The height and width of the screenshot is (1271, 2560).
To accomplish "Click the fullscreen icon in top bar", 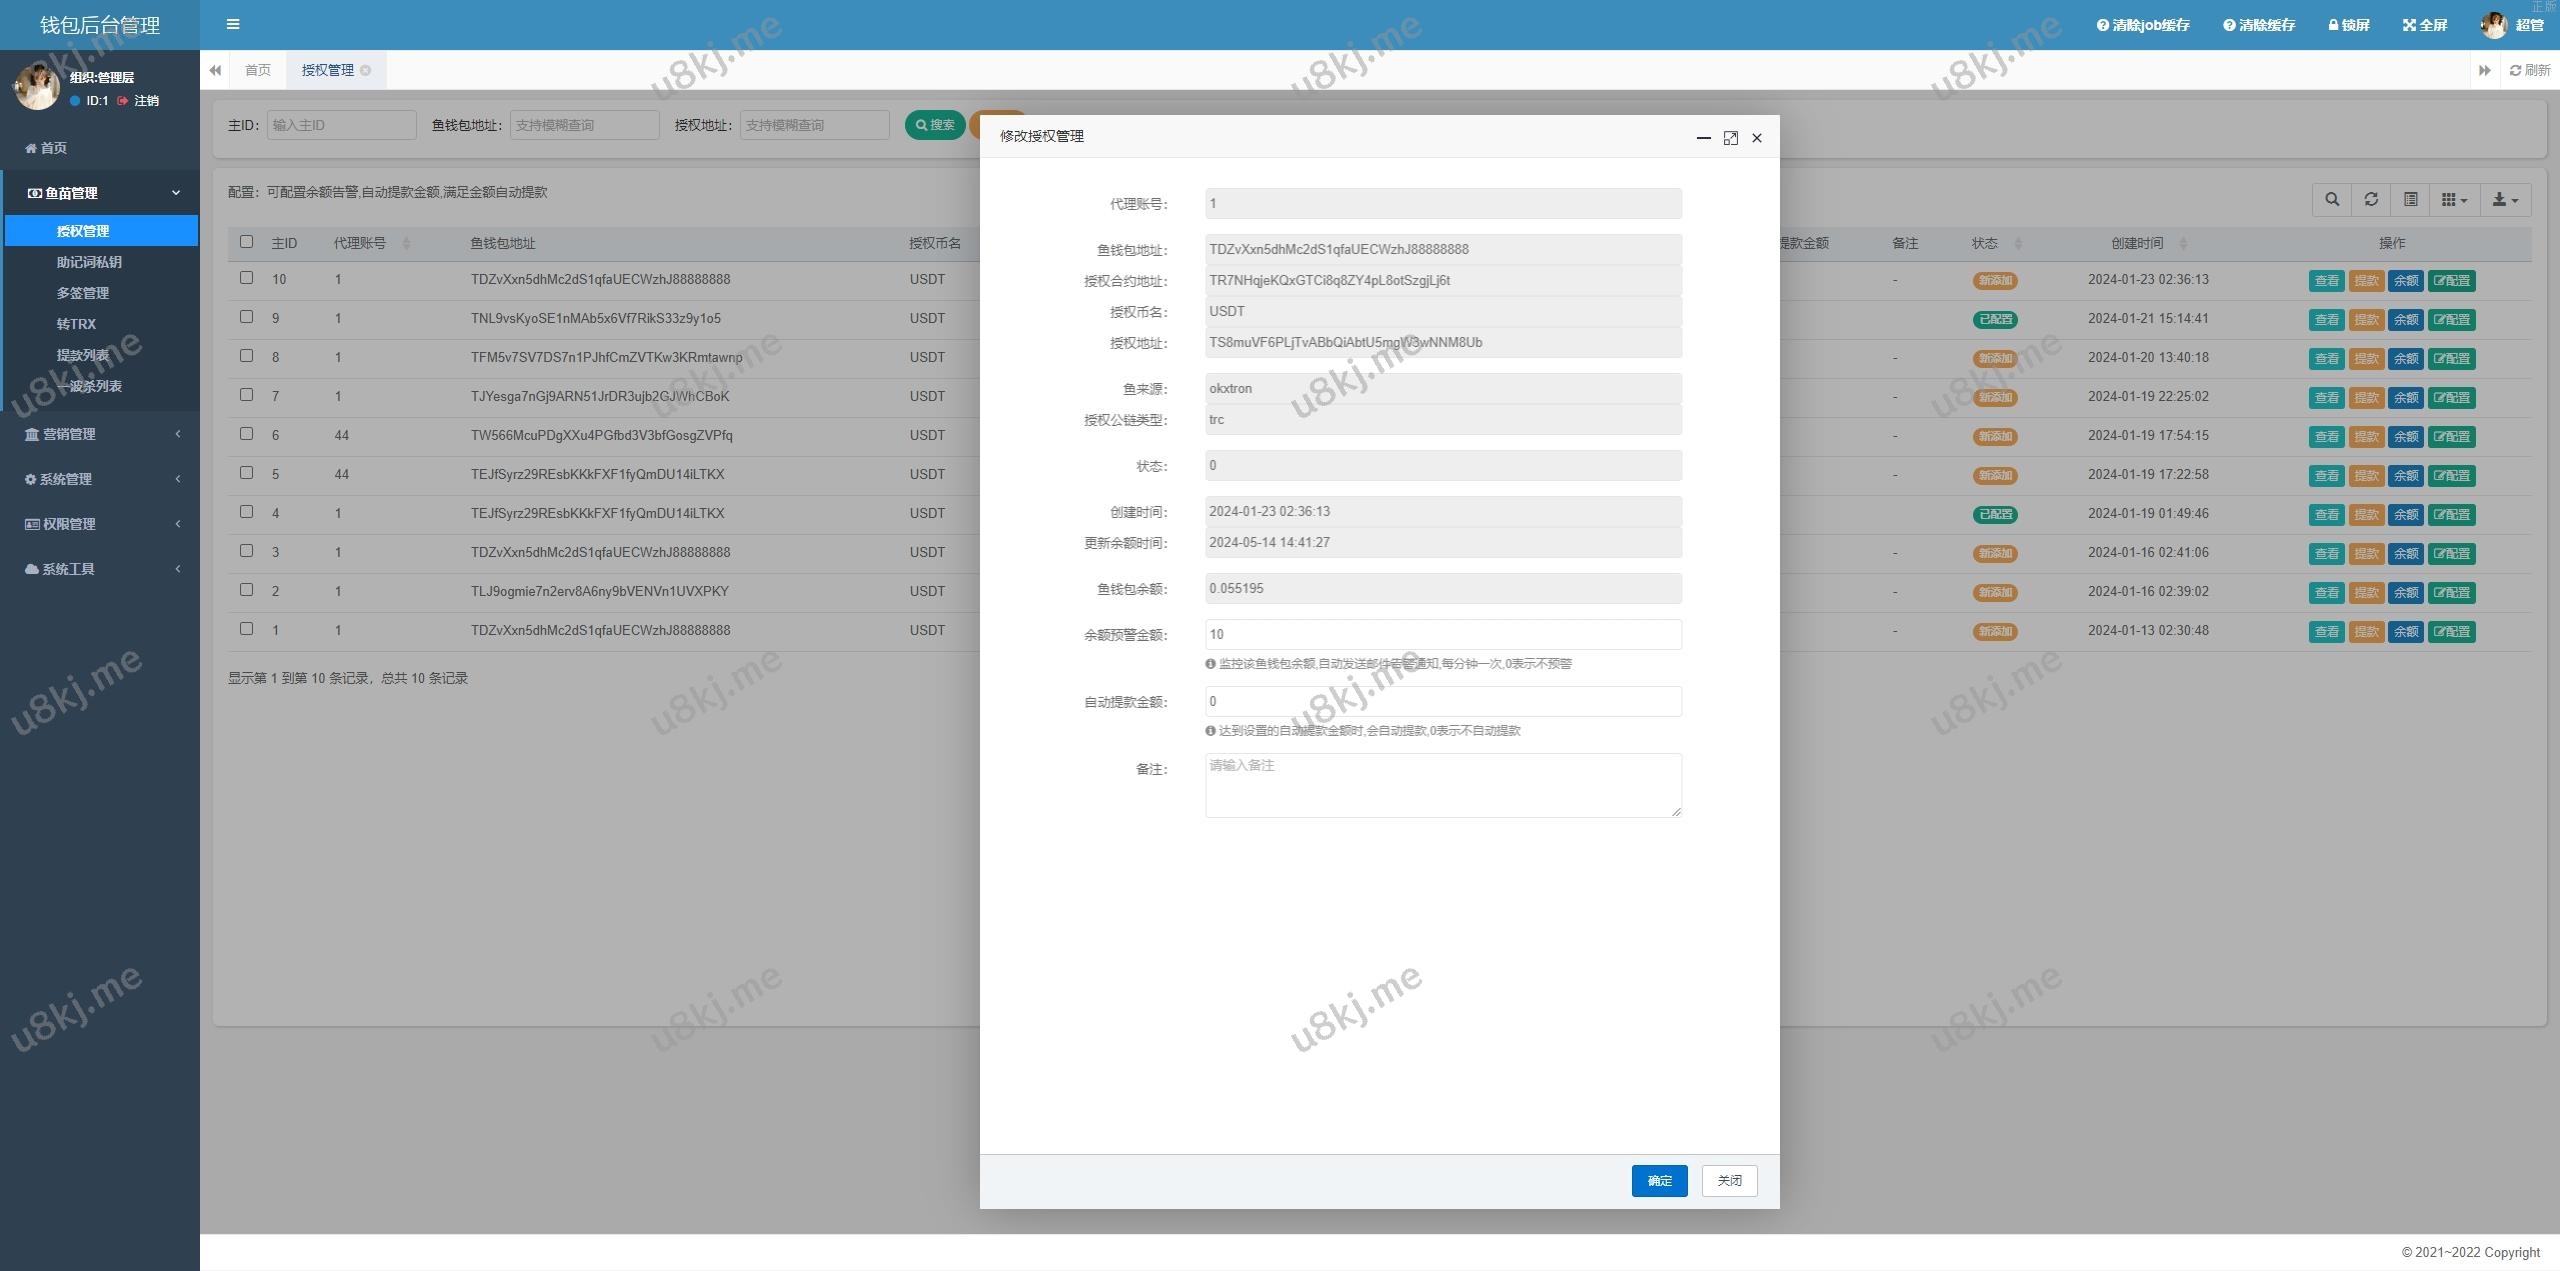I will click(x=2425, y=25).
